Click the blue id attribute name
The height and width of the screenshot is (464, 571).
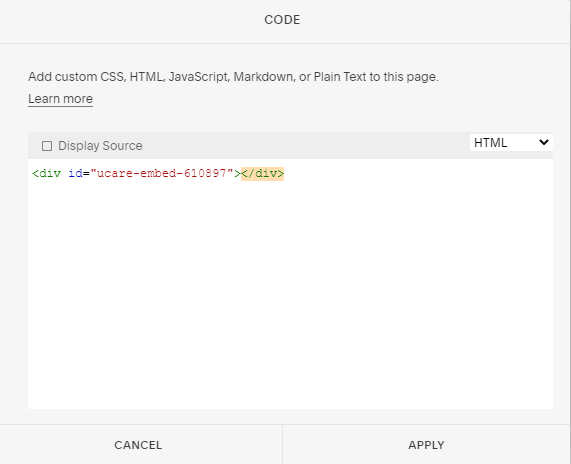pos(75,173)
